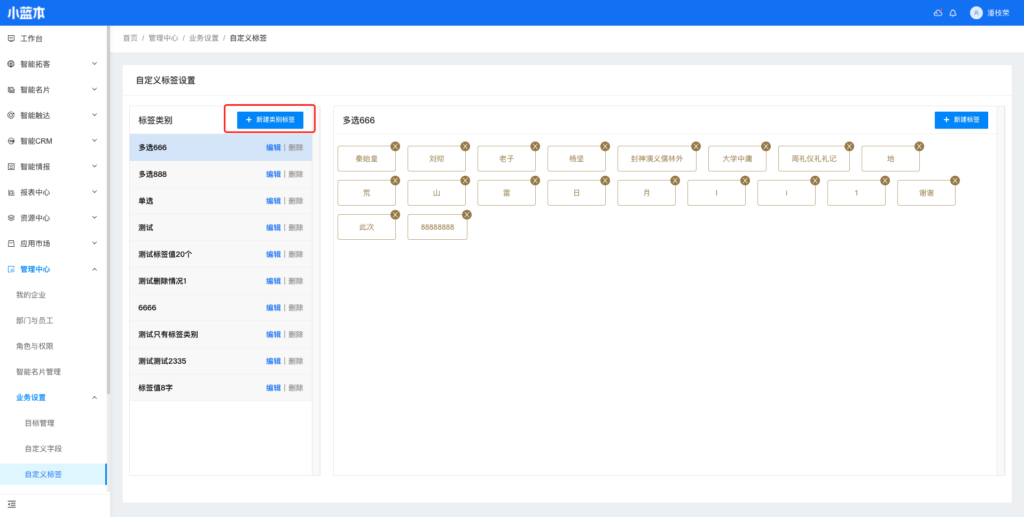Remove the 秦始皇 tag via its X icon

point(395,146)
